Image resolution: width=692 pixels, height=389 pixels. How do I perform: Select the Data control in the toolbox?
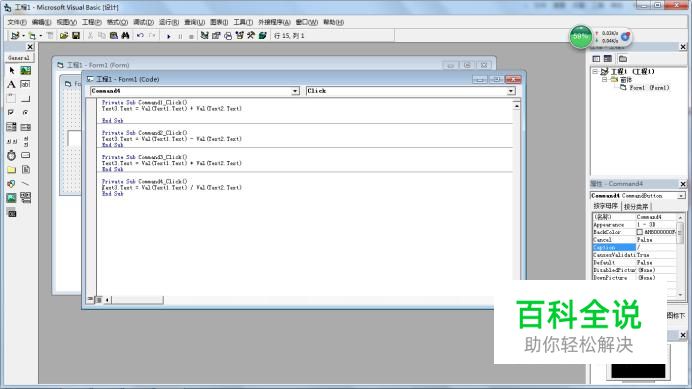[26, 198]
